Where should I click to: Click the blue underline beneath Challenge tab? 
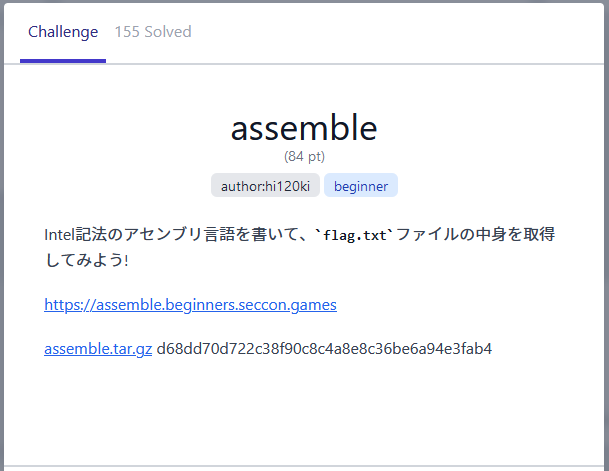[x=63, y=61]
